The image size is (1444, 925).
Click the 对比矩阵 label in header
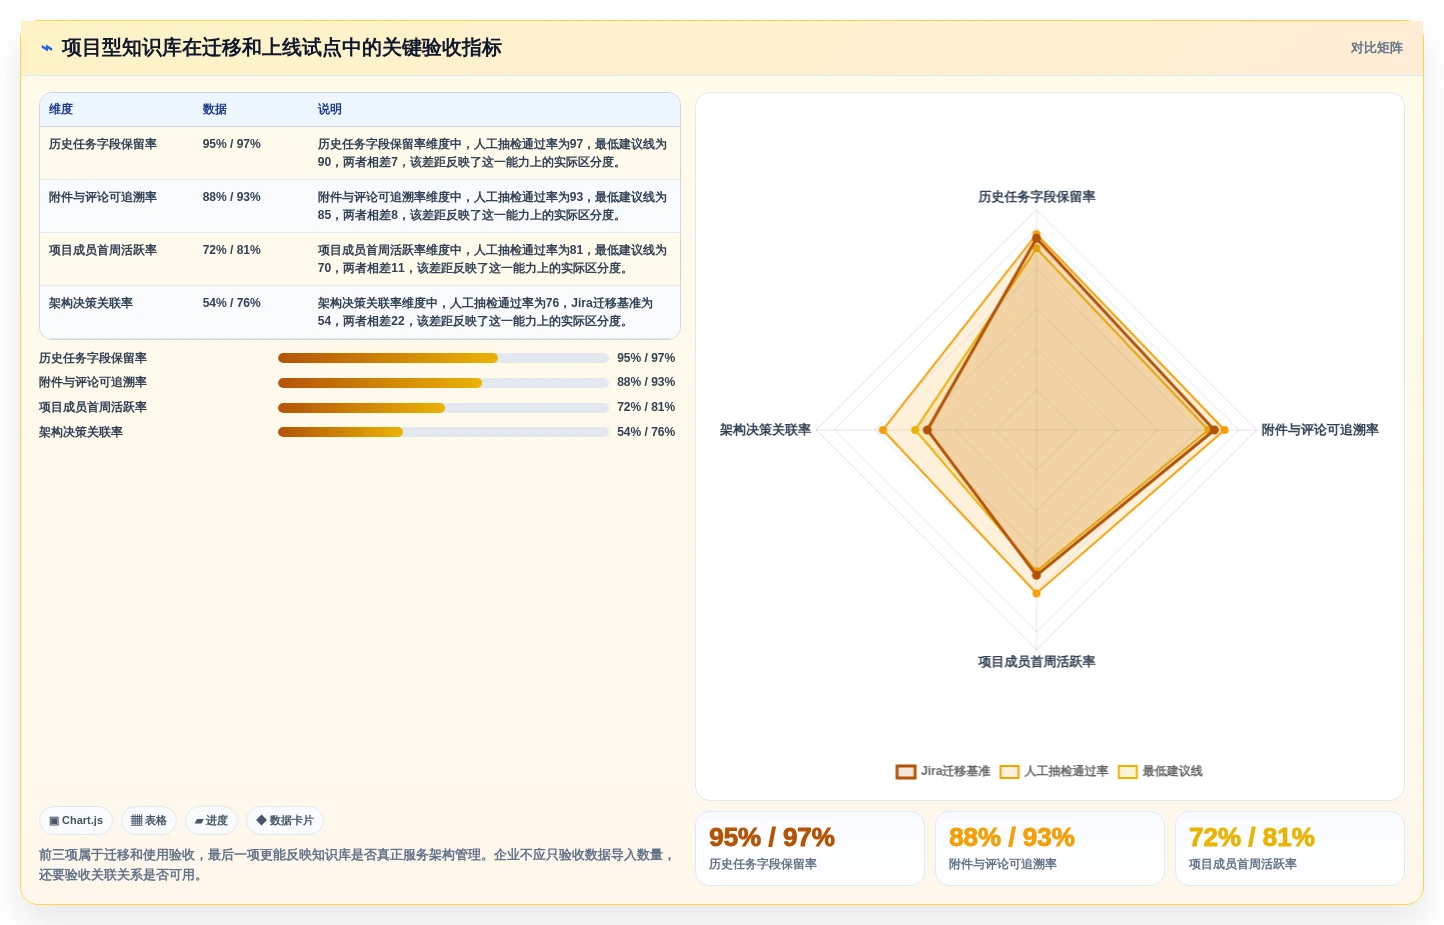[1376, 48]
